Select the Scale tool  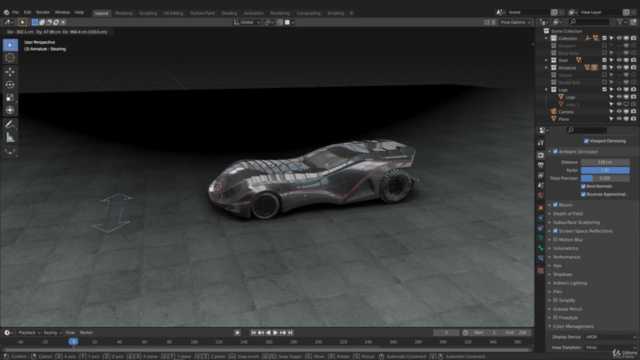(10, 97)
